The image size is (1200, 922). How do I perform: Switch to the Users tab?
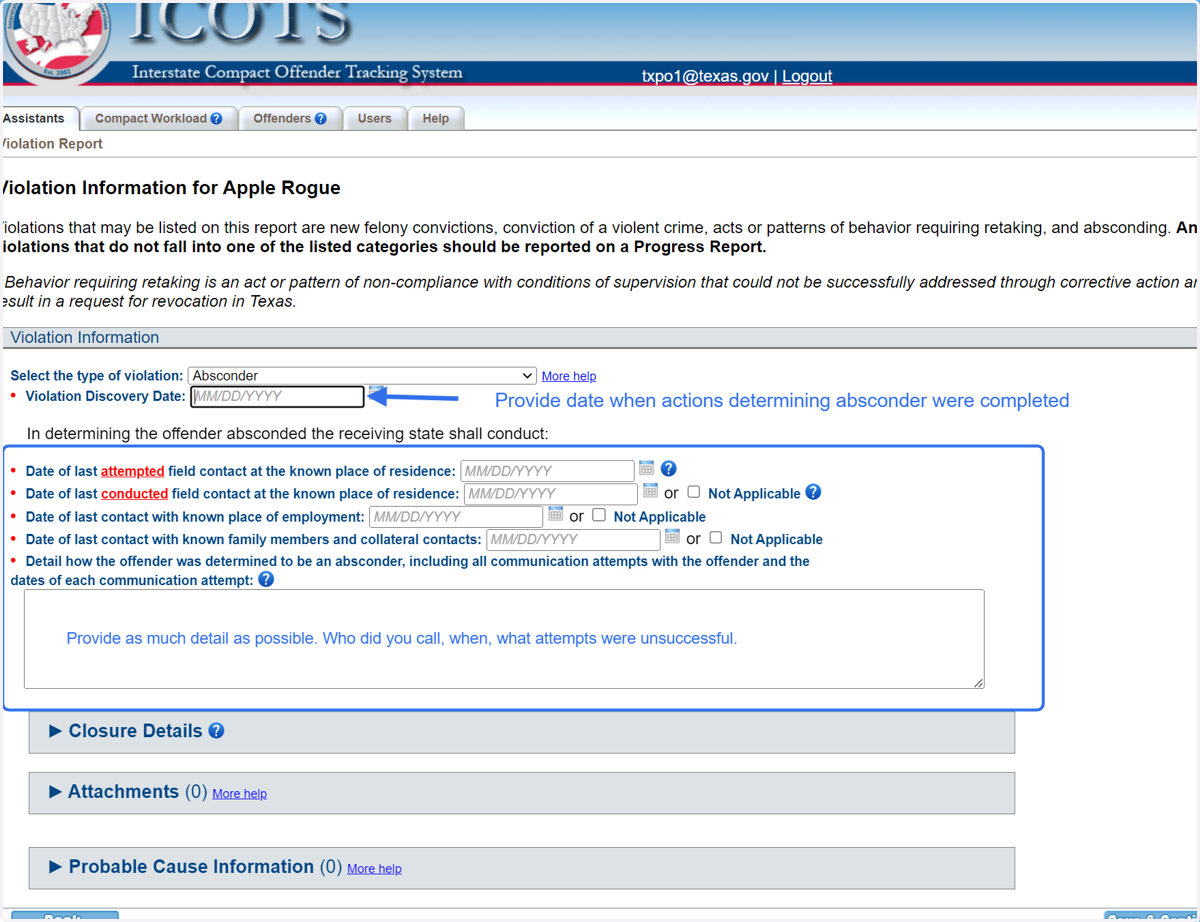(x=375, y=119)
